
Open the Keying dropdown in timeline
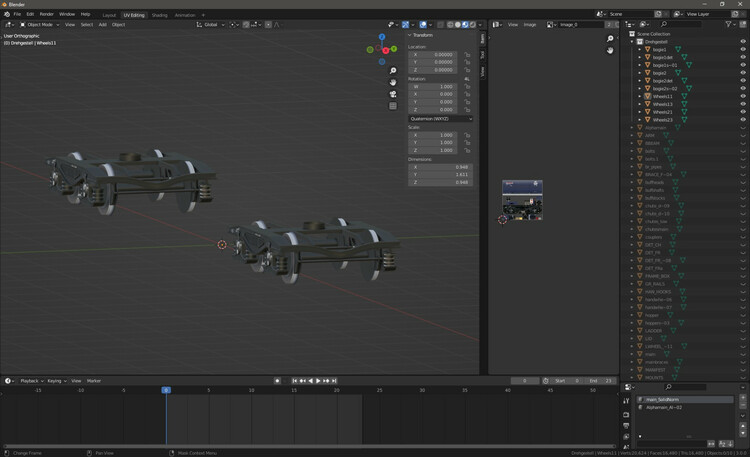tap(56, 381)
